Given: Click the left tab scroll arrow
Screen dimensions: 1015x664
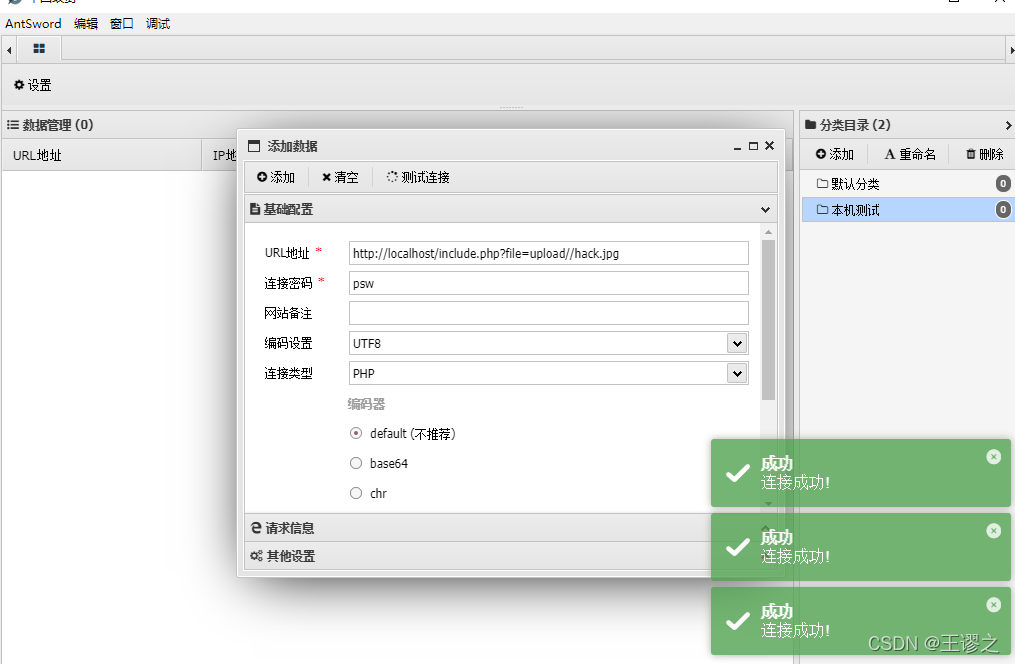Looking at the screenshot, I should tap(9, 50).
